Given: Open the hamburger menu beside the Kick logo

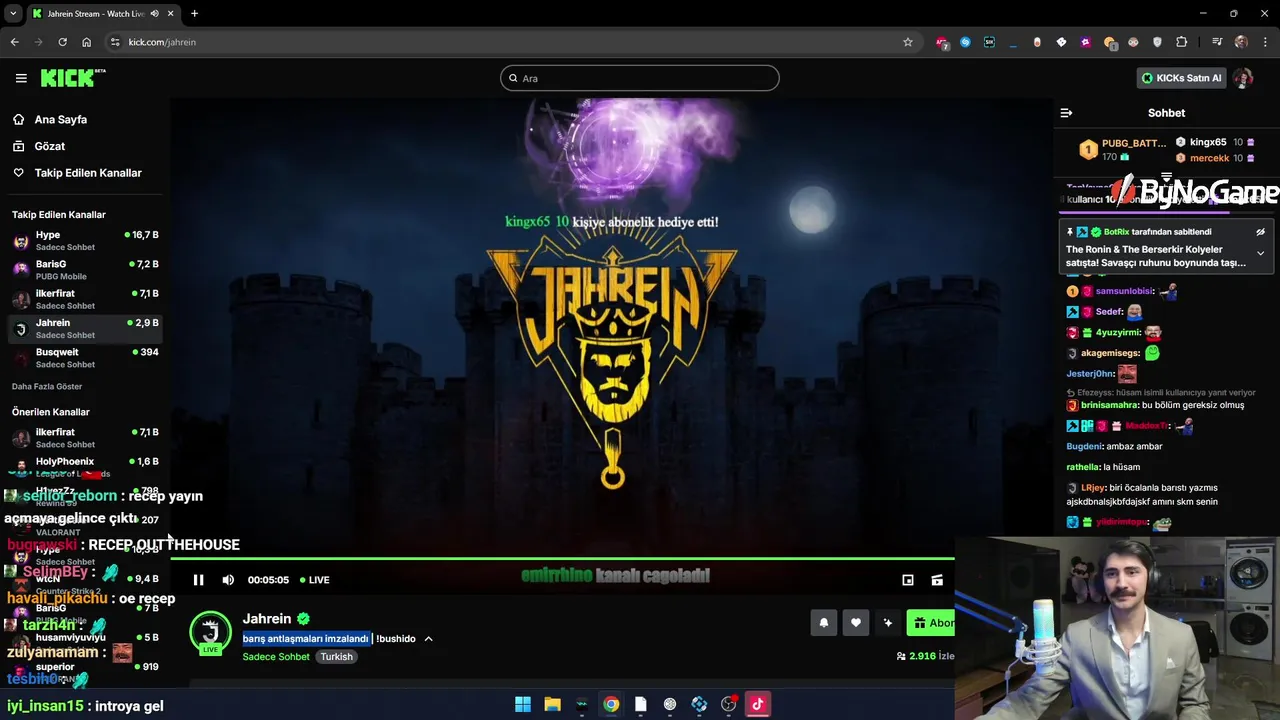Looking at the screenshot, I should pyautogui.click(x=21, y=78).
